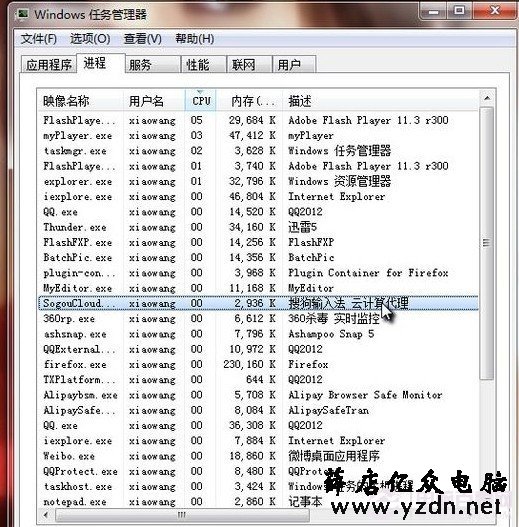Select the Alipaybsm.exe process
Screen dimensions: 519x527
[x=258, y=395]
